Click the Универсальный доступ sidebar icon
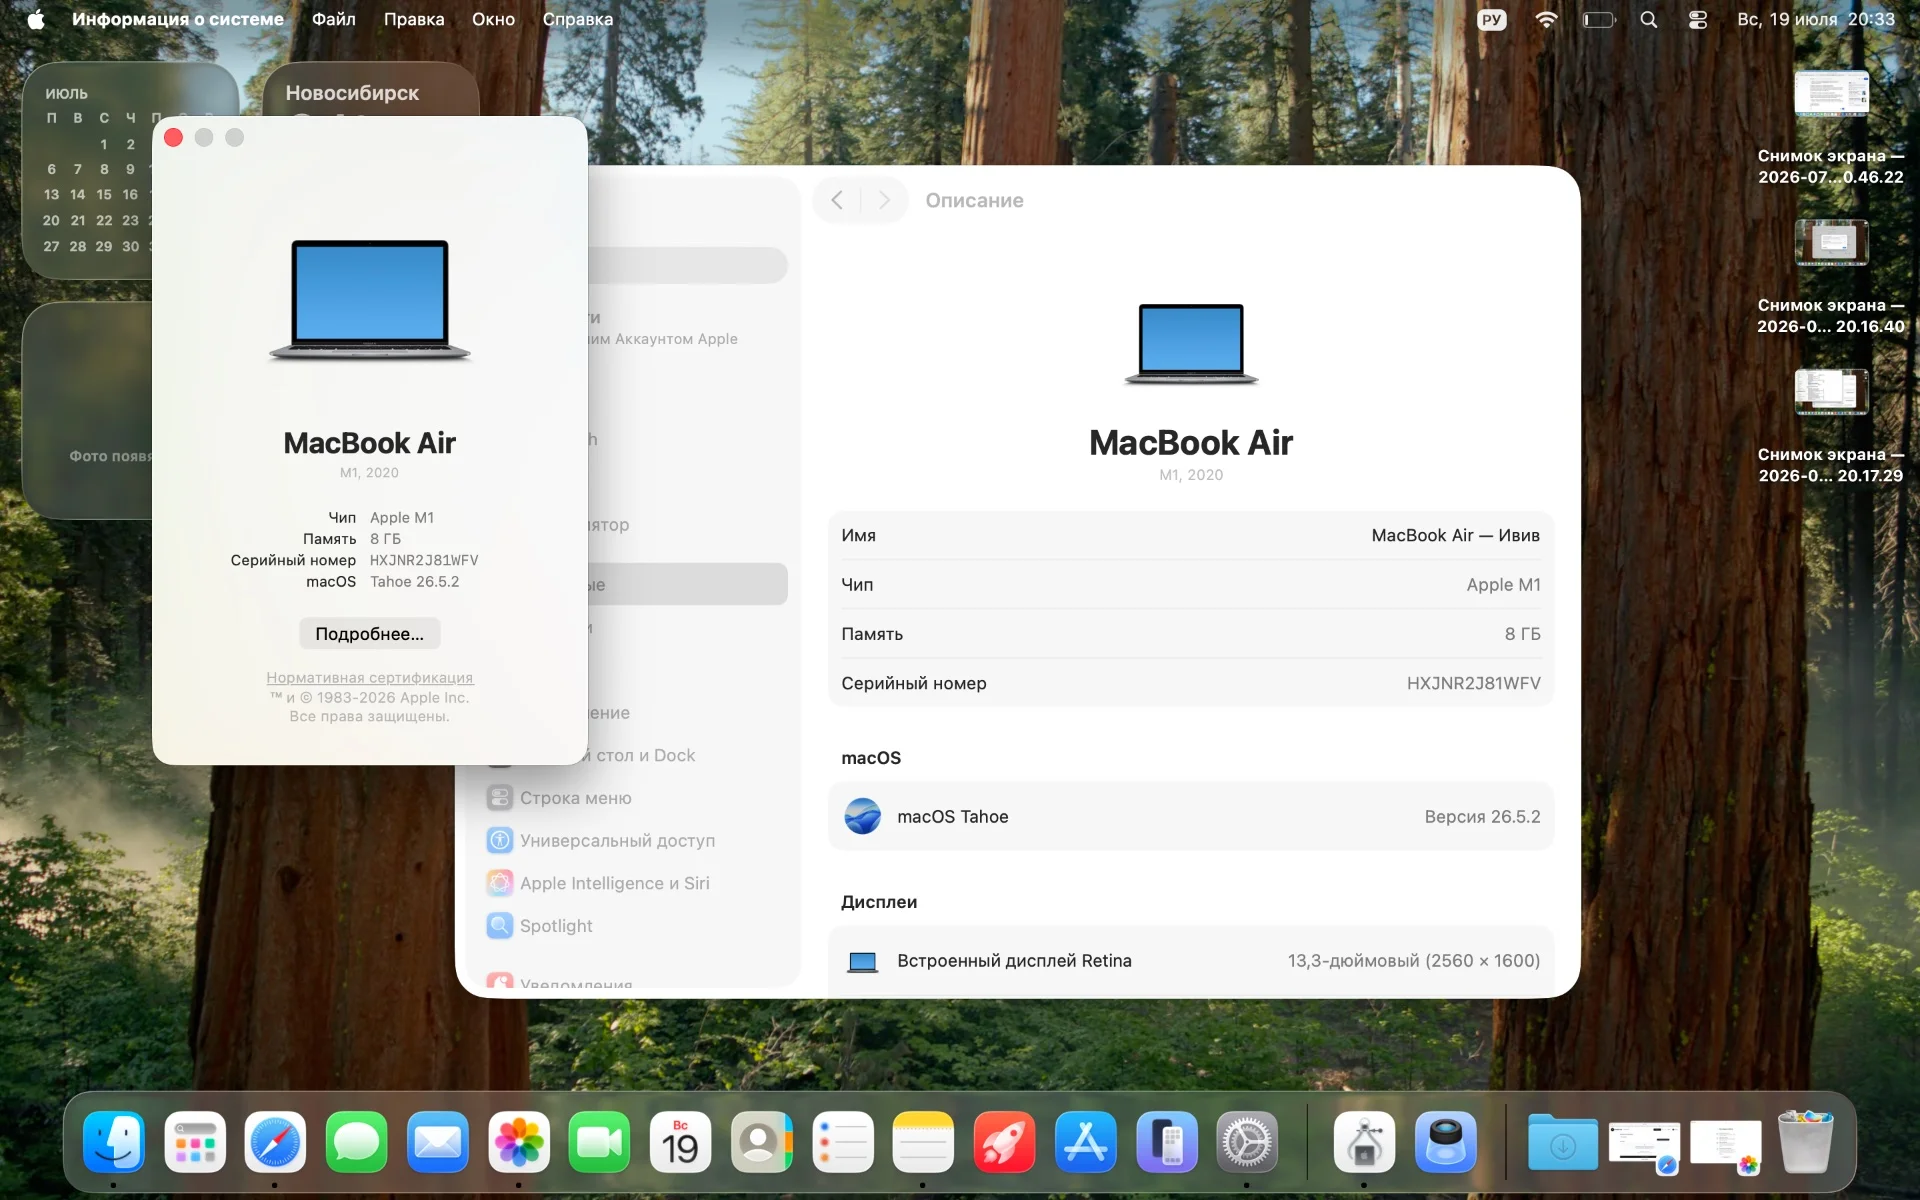Image resolution: width=1920 pixels, height=1200 pixels. (500, 840)
